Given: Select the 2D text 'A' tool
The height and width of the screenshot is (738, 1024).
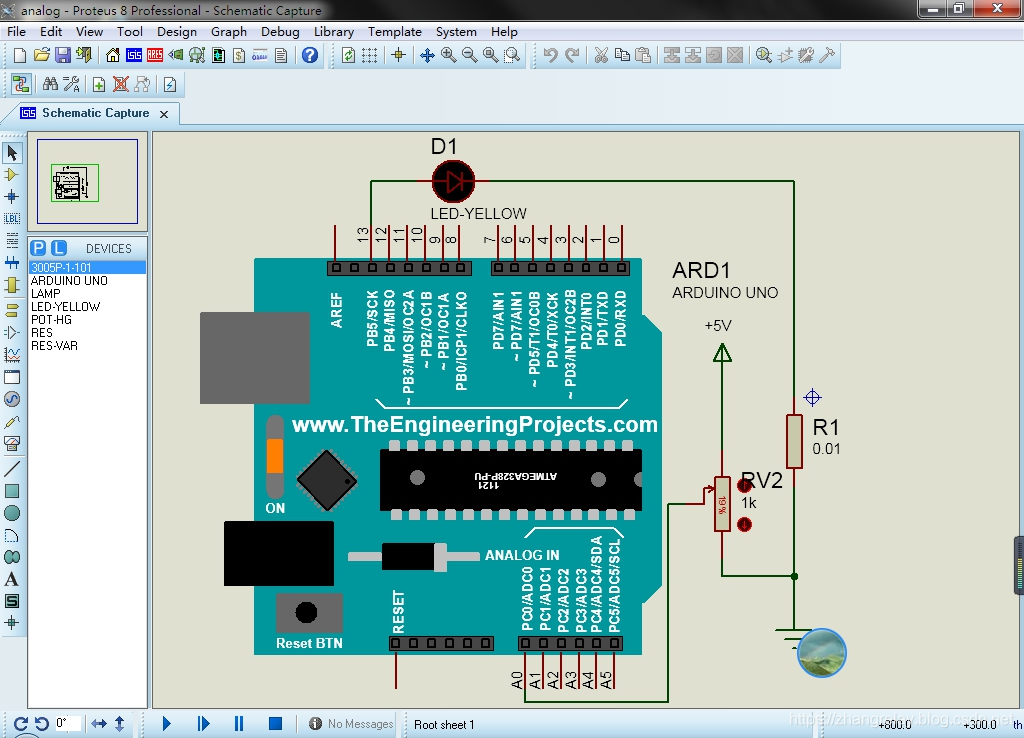Looking at the screenshot, I should pos(12,579).
